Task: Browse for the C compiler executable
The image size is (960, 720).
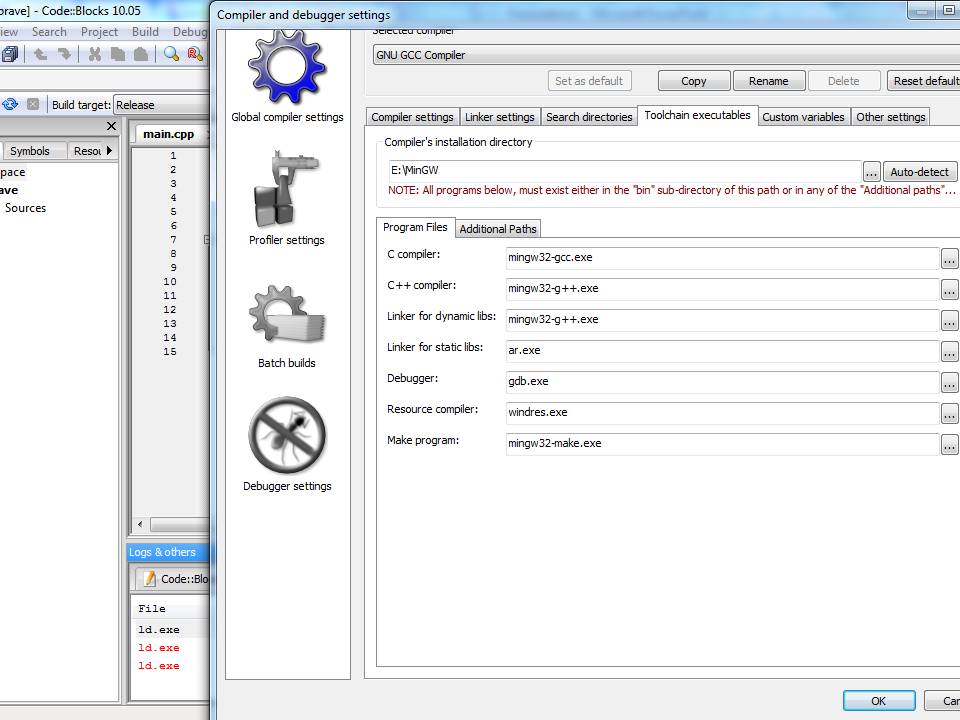Action: pos(949,260)
